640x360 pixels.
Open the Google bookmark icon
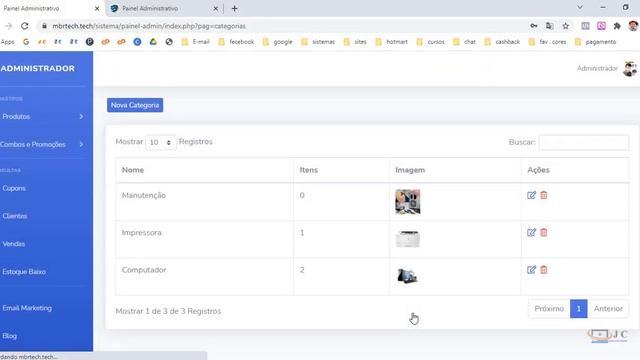[x=26, y=42]
